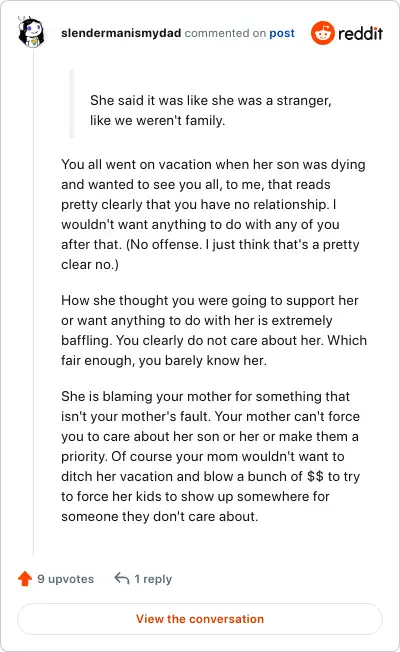This screenshot has width=400, height=652.
Task: Click paragraph starting "She is blaming your mother"
Action: point(211,456)
